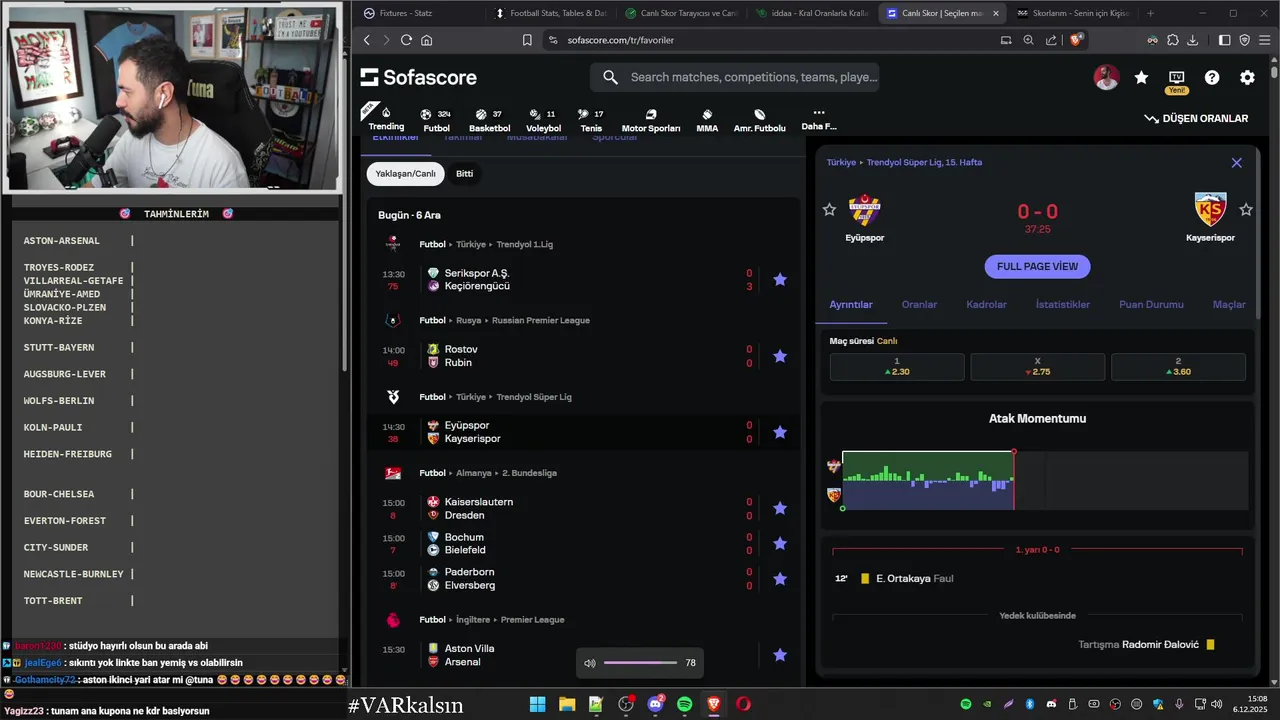Switch to the Ayrıntılar tab

851,304
